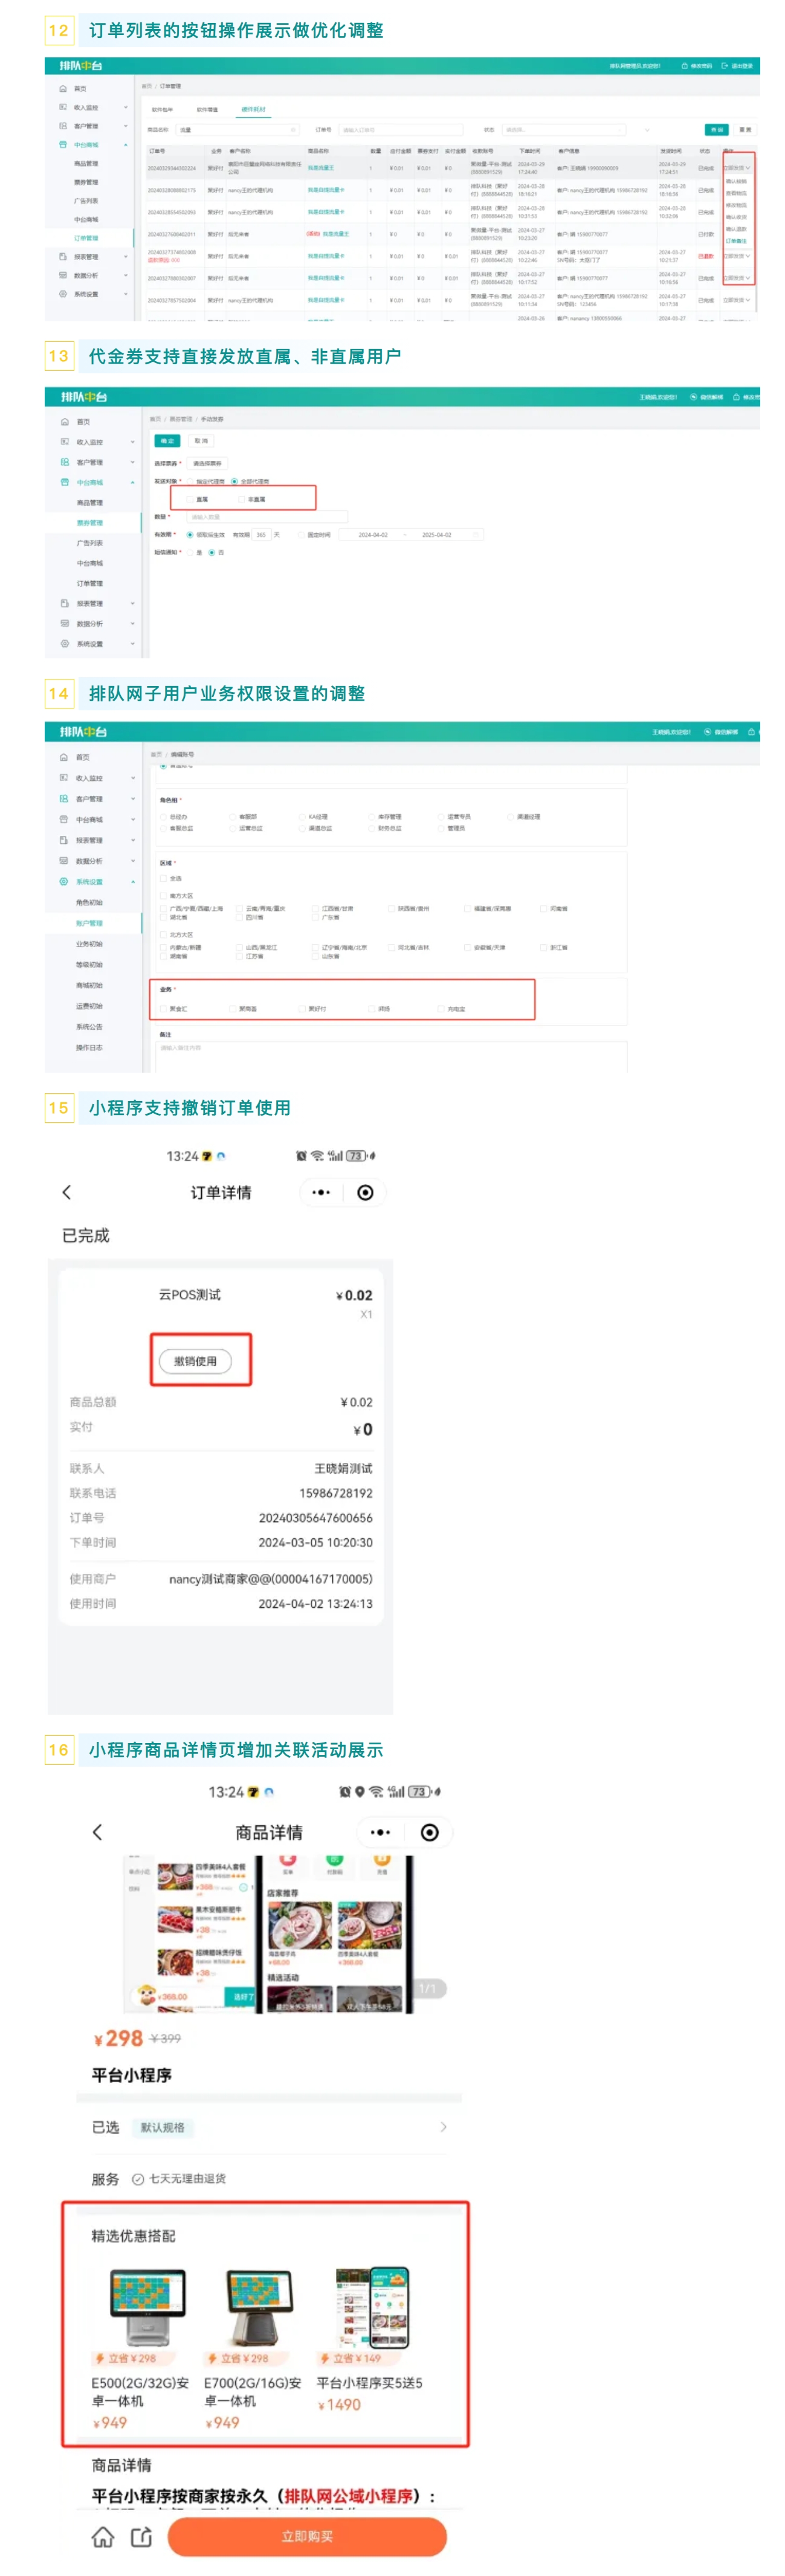The image size is (785, 2576).
Task: Click 数据分析 icon in account edit screen sidebar
Action: click(x=64, y=861)
